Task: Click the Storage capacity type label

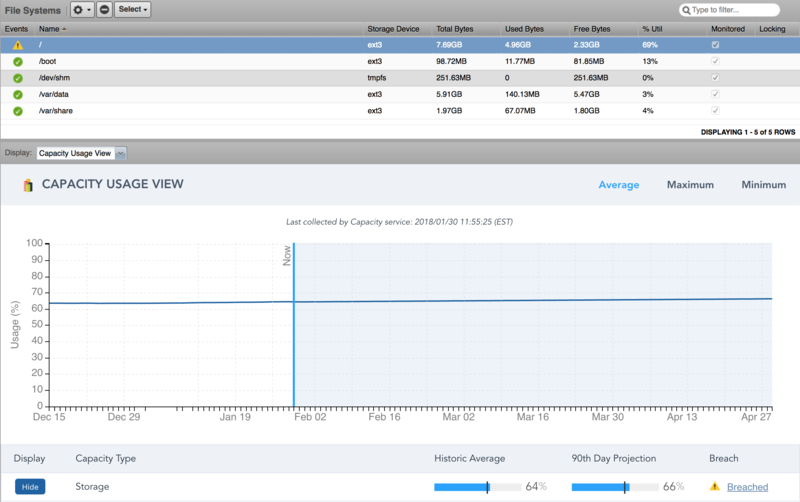Action: [x=92, y=487]
